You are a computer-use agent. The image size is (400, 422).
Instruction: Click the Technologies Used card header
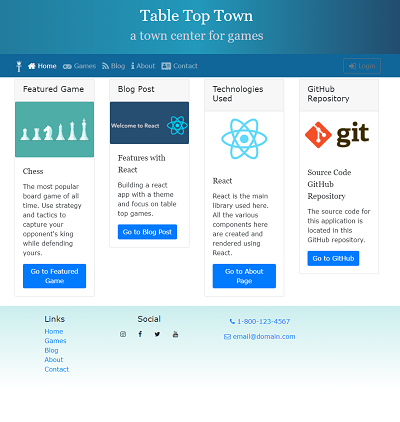[x=244, y=94]
